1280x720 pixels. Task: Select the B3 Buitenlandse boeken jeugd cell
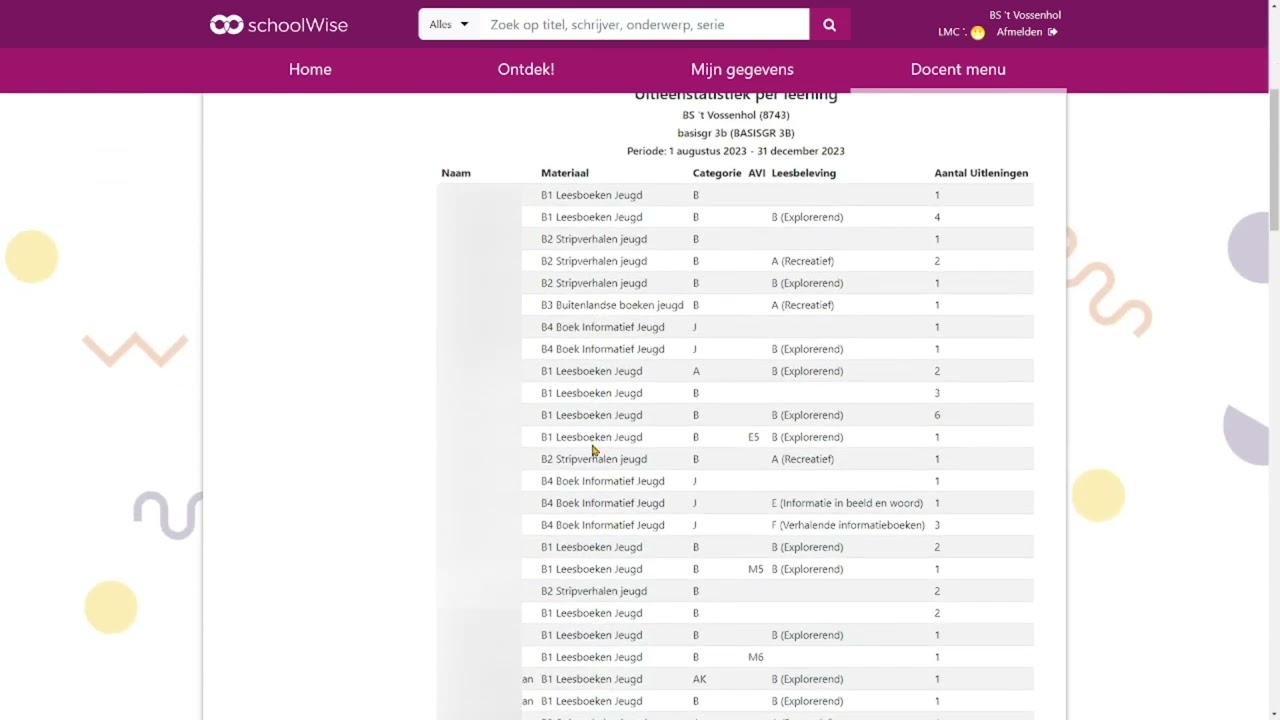612,305
